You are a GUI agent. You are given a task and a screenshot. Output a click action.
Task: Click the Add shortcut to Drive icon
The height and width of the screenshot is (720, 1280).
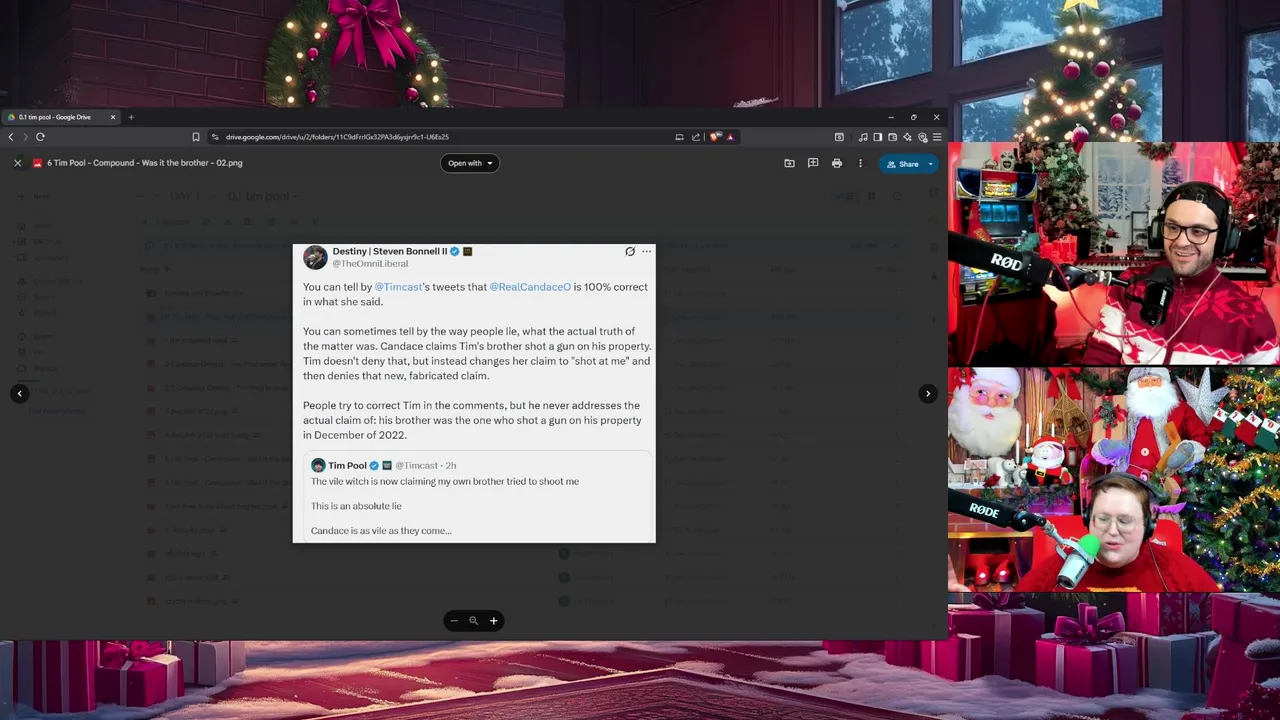789,163
